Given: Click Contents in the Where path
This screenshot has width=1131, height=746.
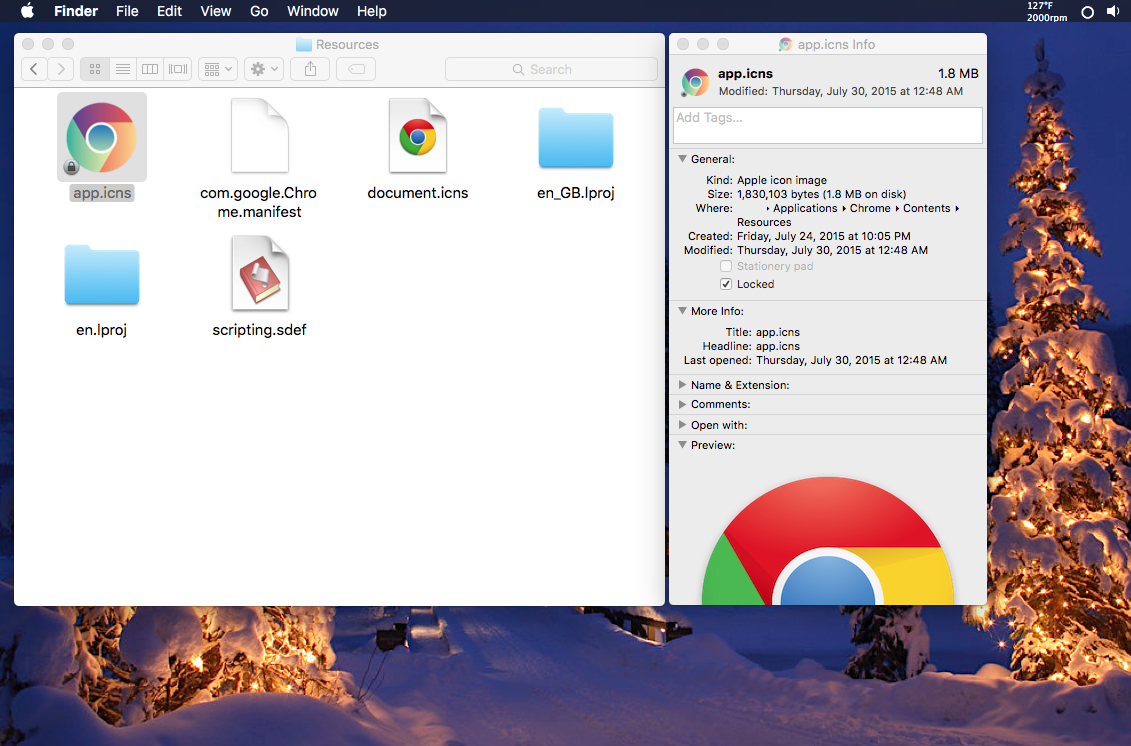Looking at the screenshot, I should point(926,208).
